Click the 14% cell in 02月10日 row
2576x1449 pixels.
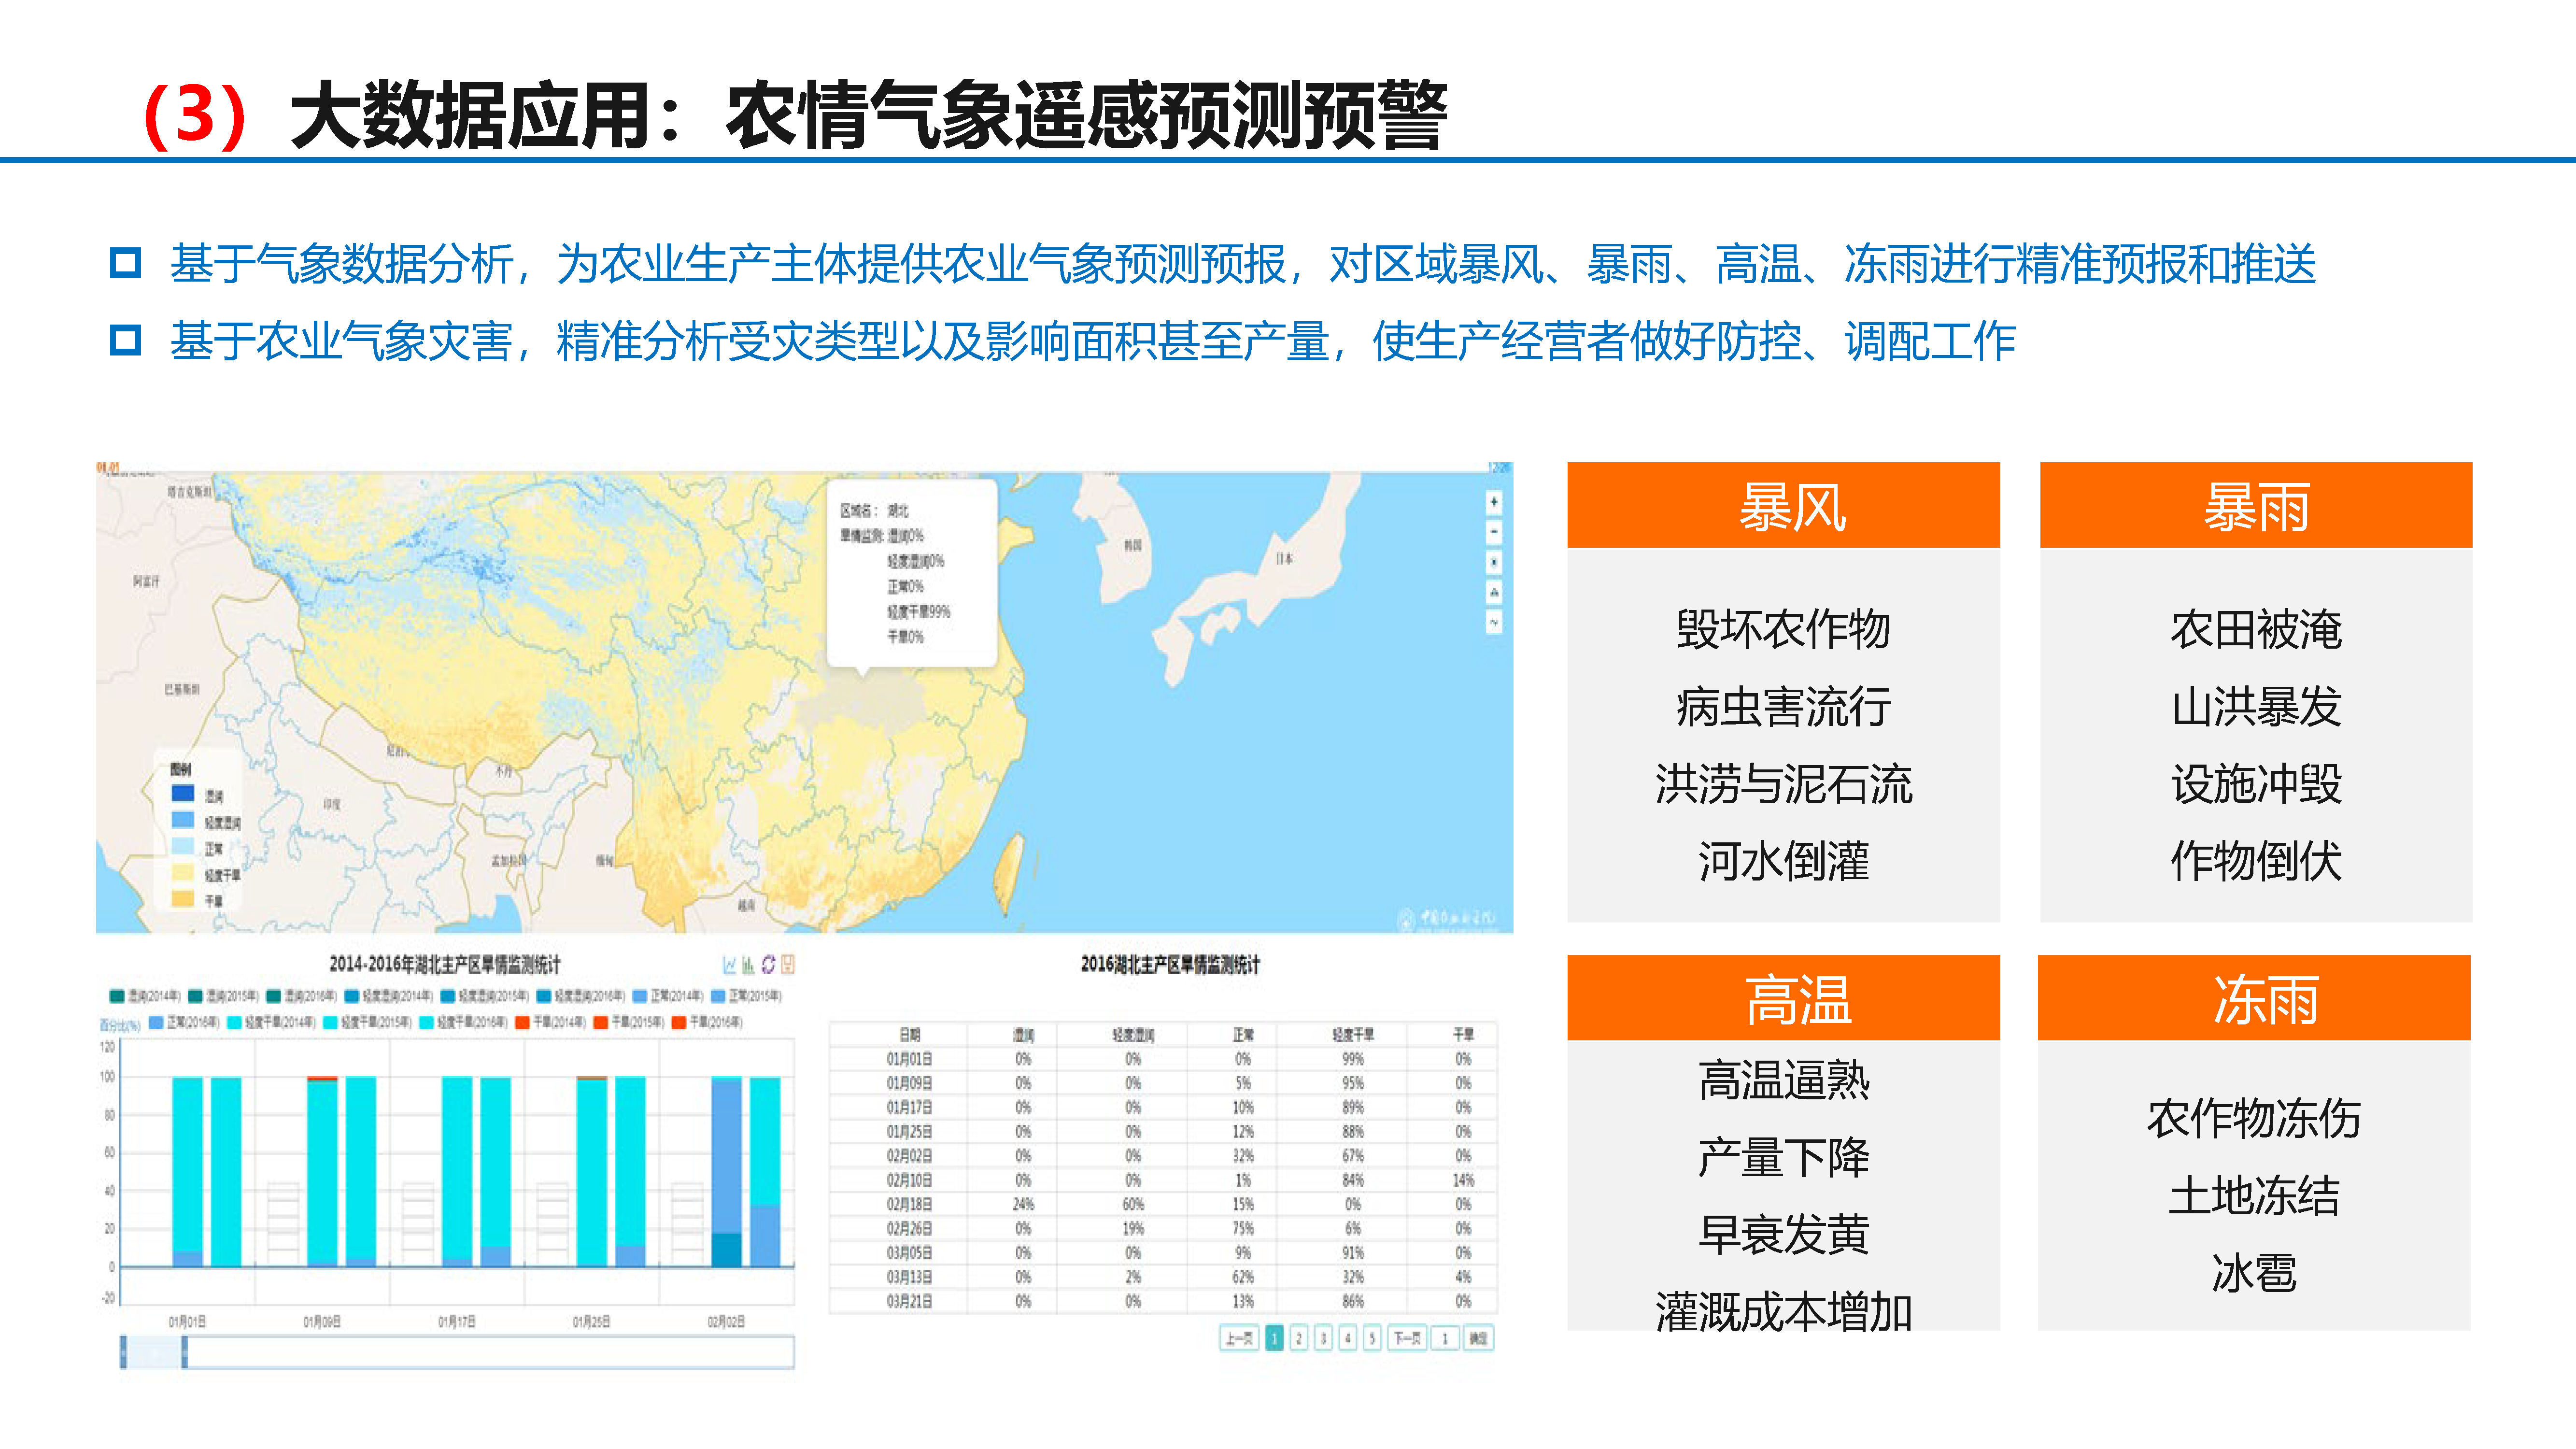1463,1180
